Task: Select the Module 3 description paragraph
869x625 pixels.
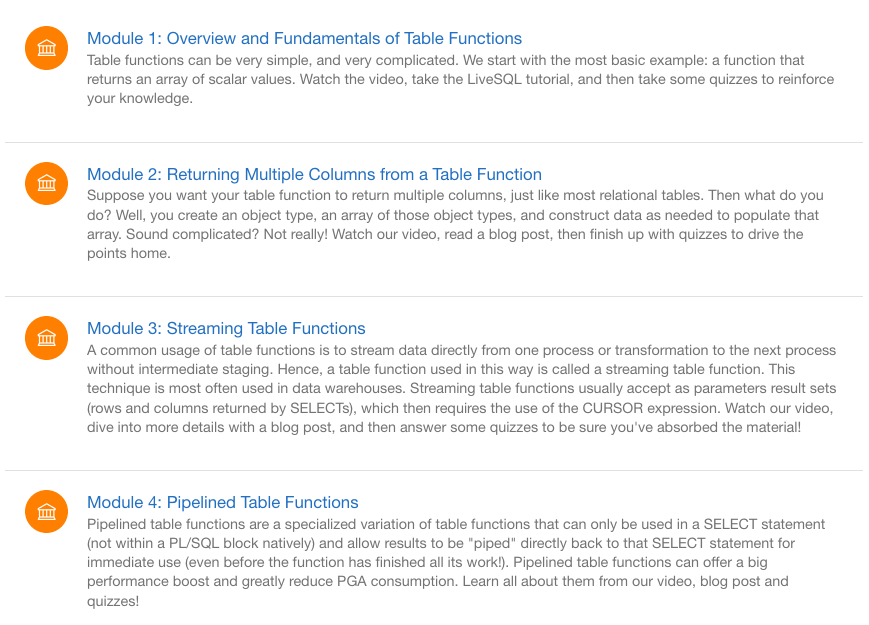Action: tap(460, 388)
